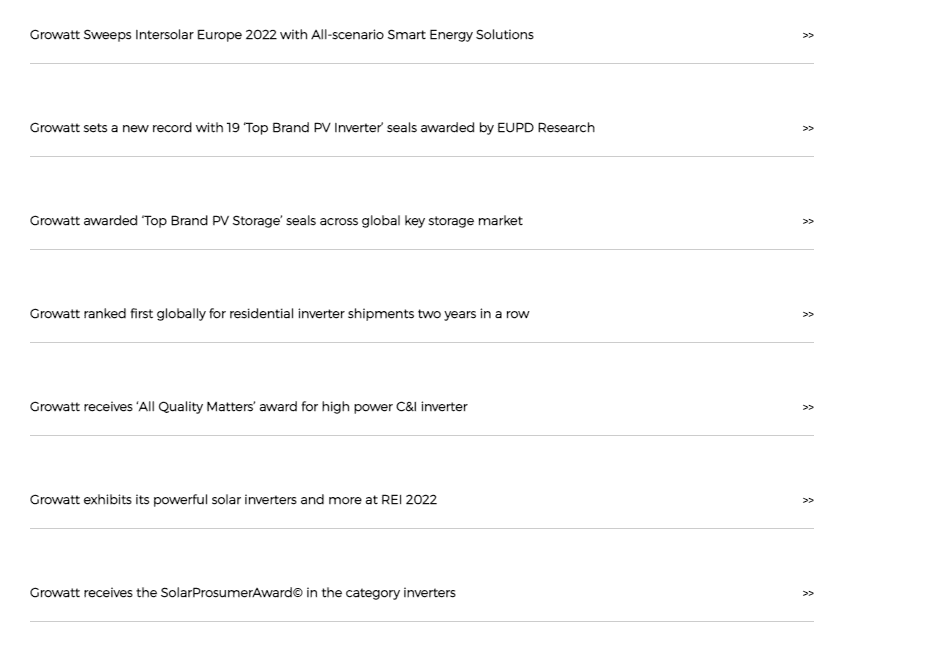
Task: Click the arrow beside Intersolar Europe 2022 headline
Action: pyautogui.click(x=808, y=35)
